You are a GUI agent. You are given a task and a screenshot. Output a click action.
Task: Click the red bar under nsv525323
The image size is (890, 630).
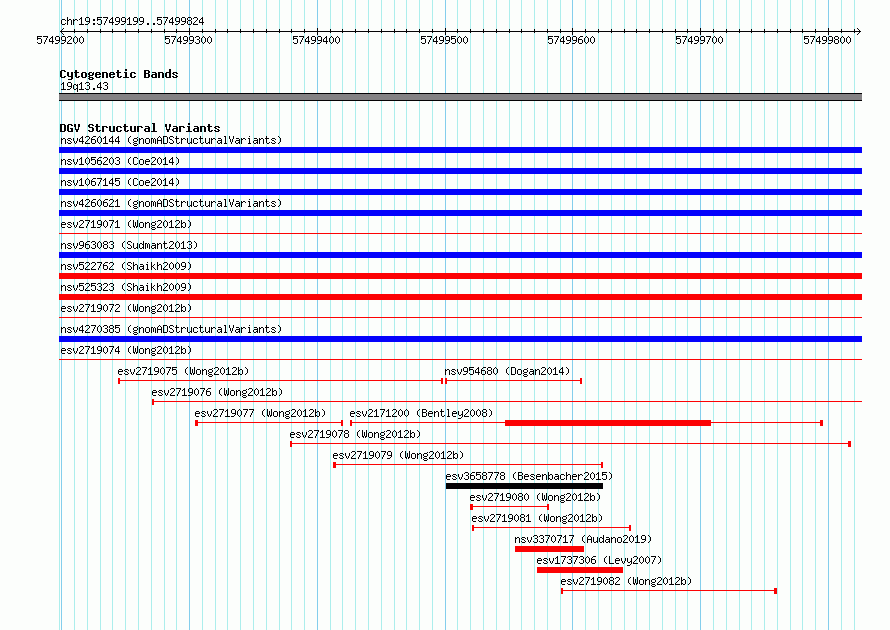pos(460,297)
